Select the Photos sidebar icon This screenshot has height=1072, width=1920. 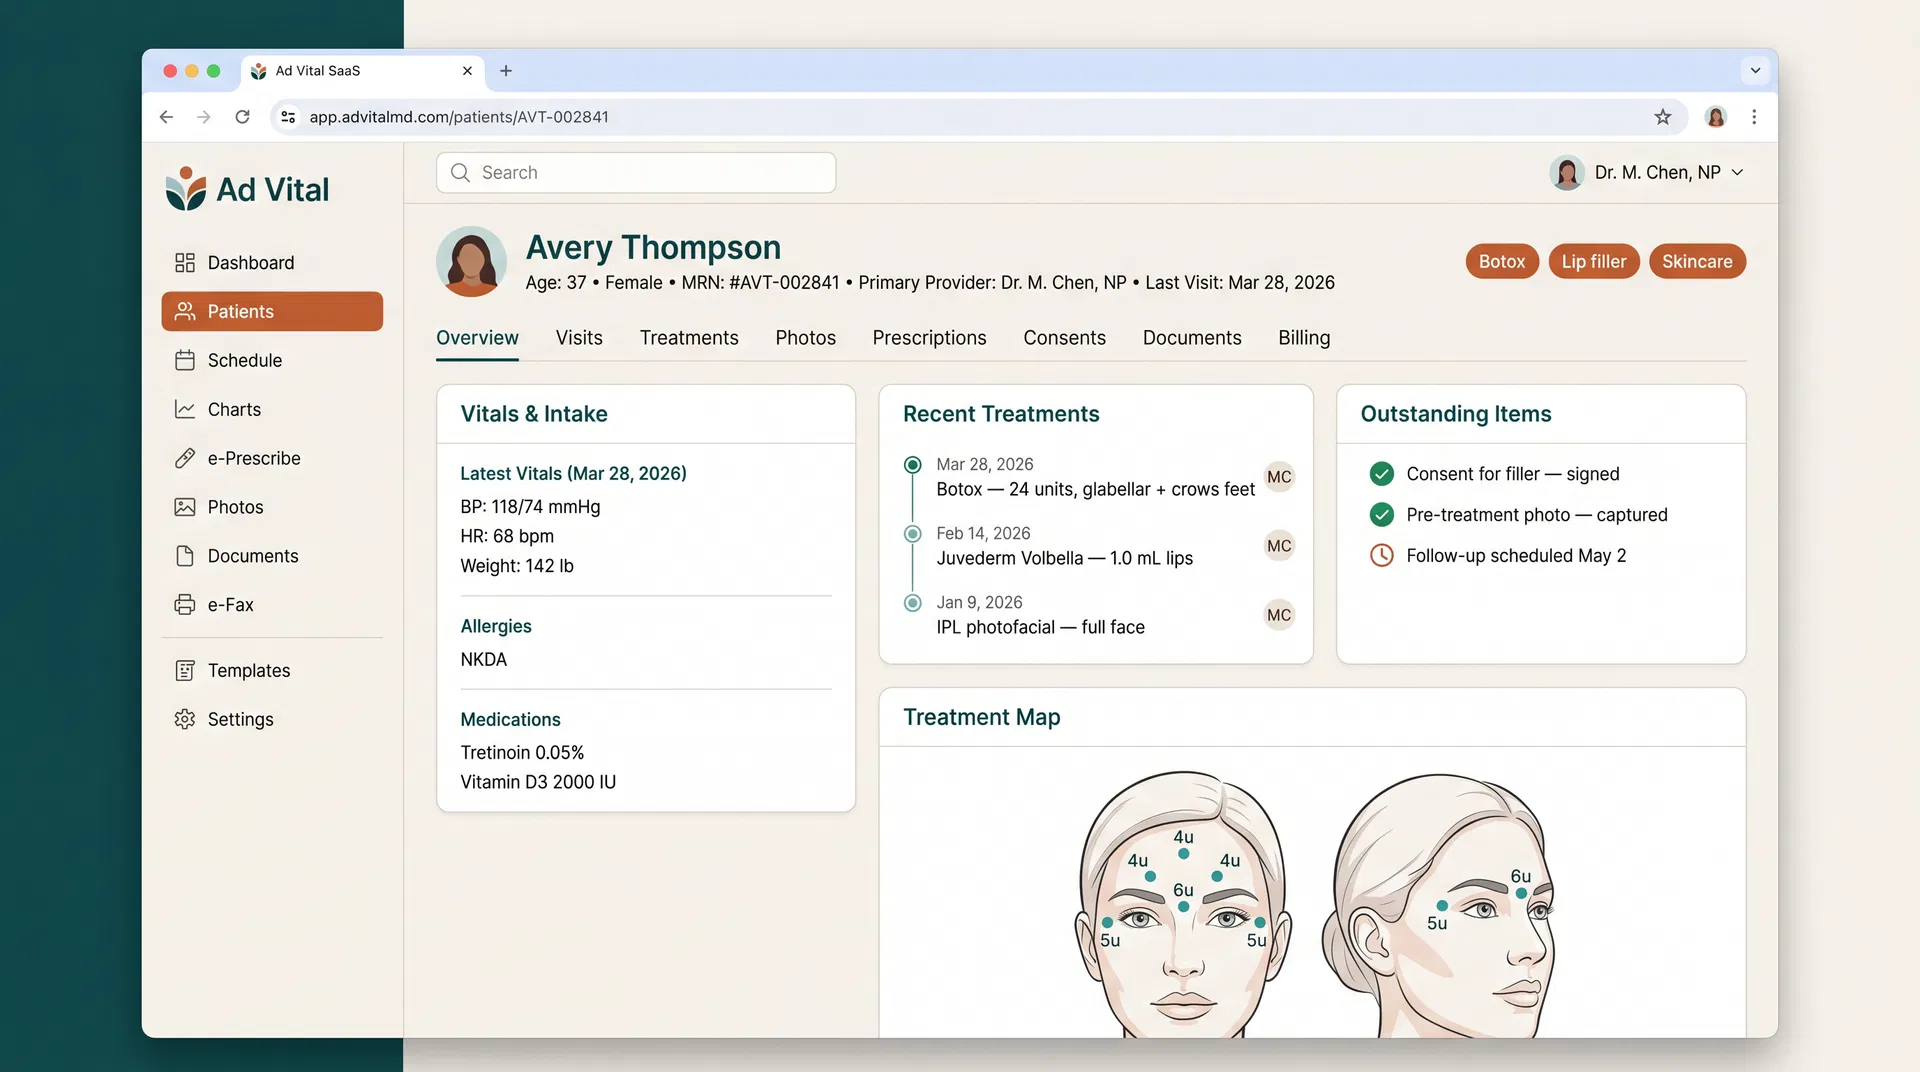pyautogui.click(x=186, y=507)
